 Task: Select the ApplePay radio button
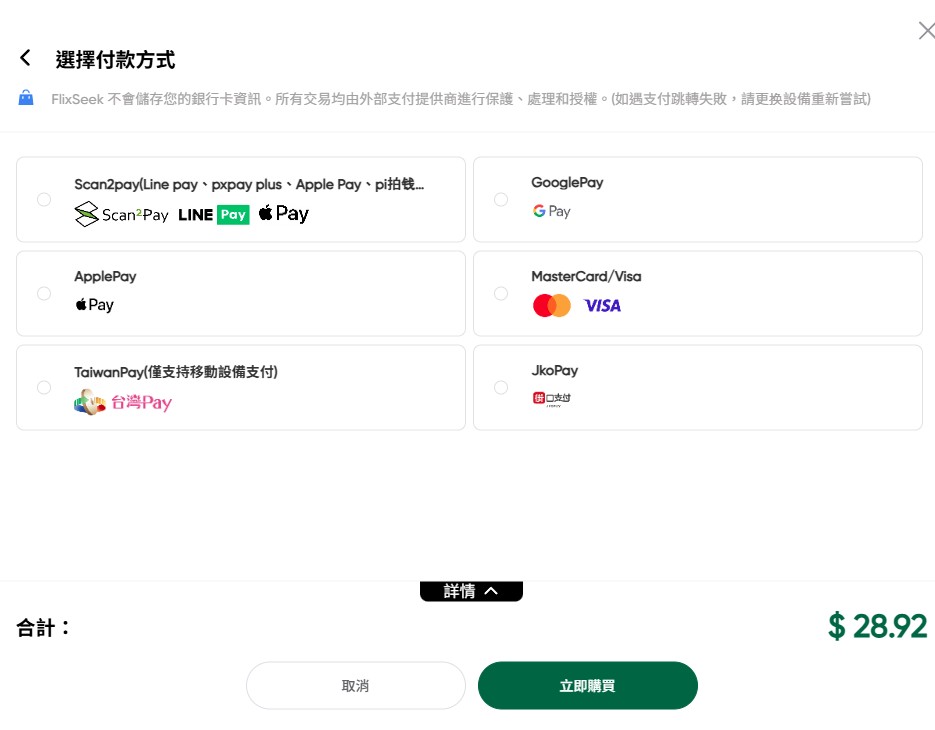pyautogui.click(x=44, y=293)
